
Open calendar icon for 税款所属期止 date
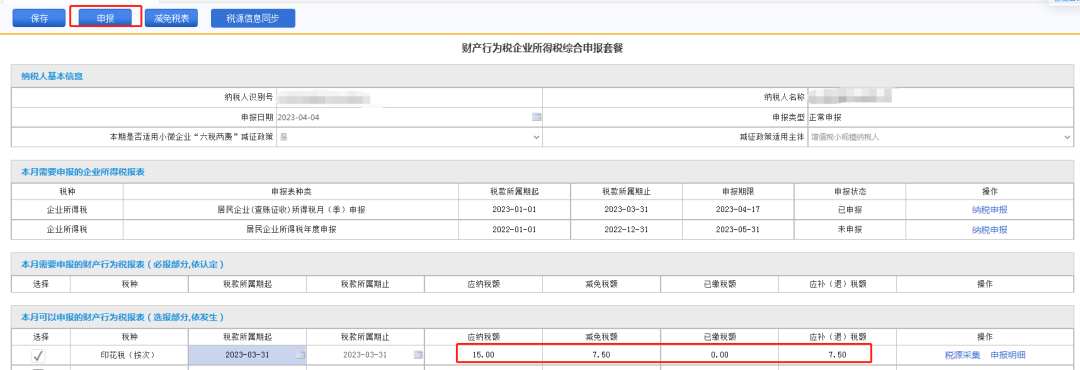(x=418, y=355)
